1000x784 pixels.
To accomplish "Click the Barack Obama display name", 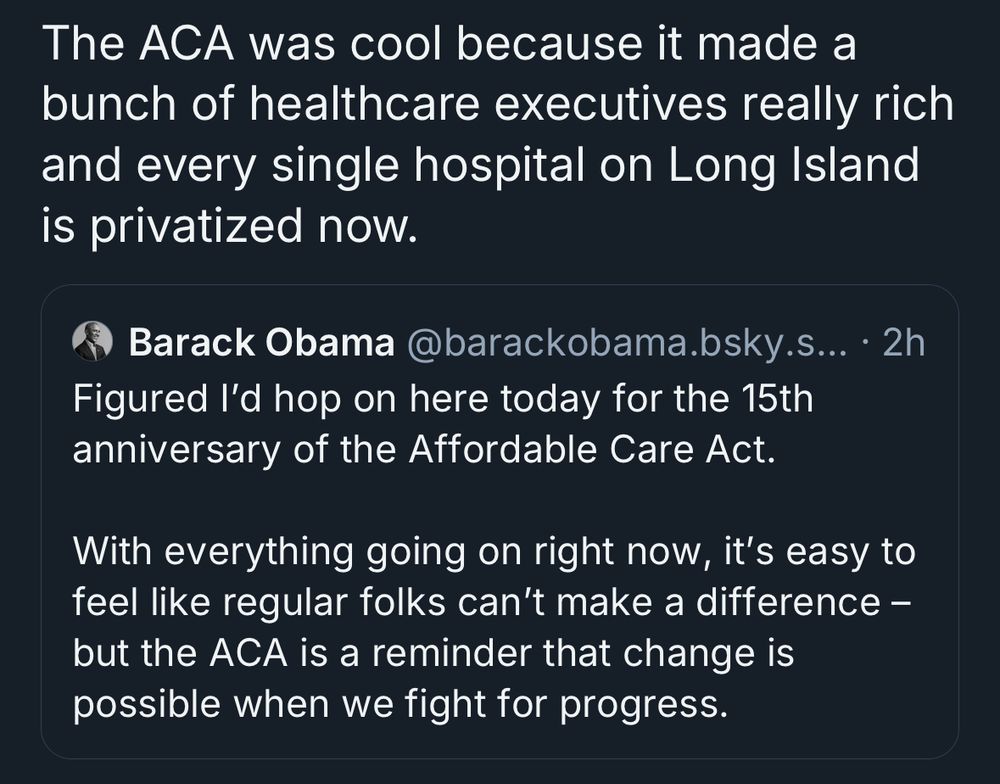I will point(262,343).
